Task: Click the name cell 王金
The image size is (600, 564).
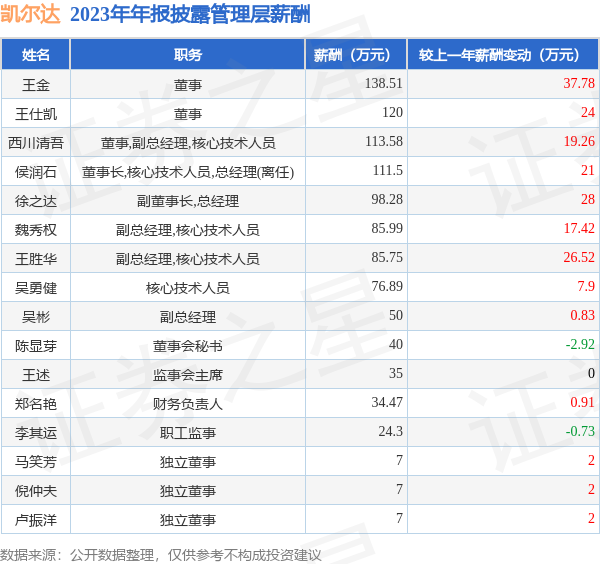Action: point(36,85)
